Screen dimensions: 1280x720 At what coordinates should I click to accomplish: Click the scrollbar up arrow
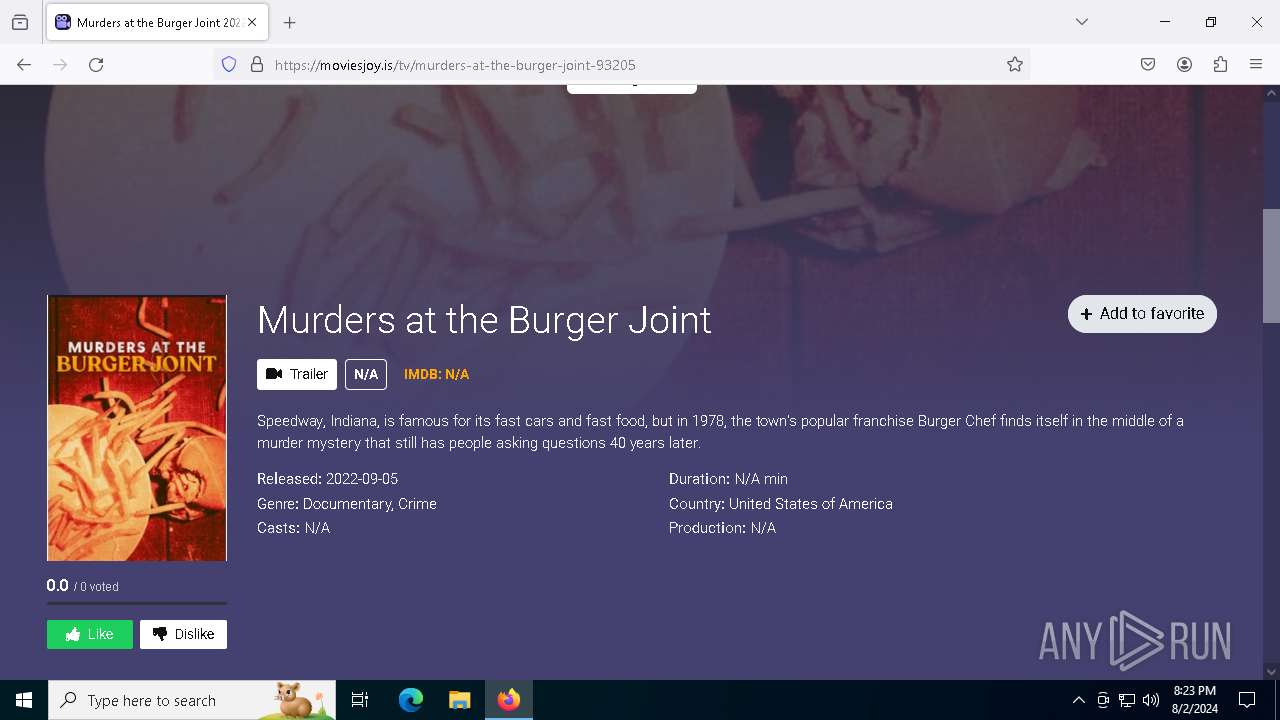pyautogui.click(x=1271, y=93)
